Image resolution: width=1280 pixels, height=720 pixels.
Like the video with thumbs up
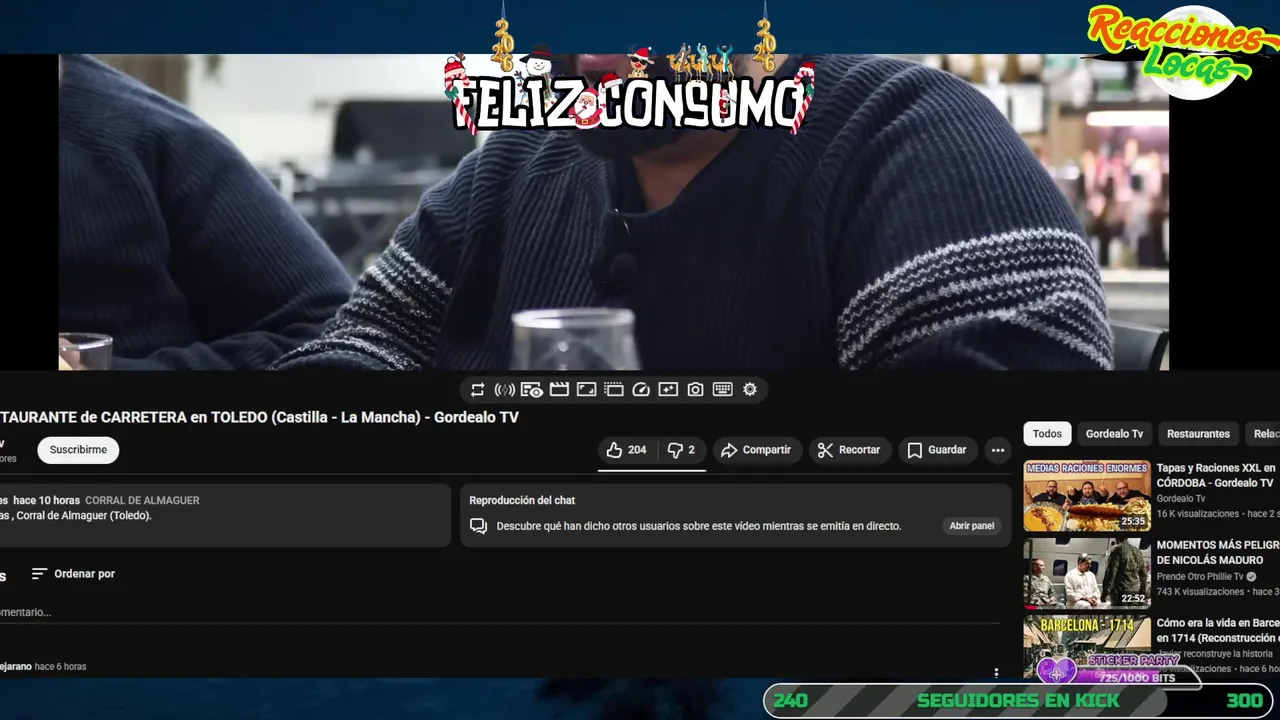pos(626,450)
